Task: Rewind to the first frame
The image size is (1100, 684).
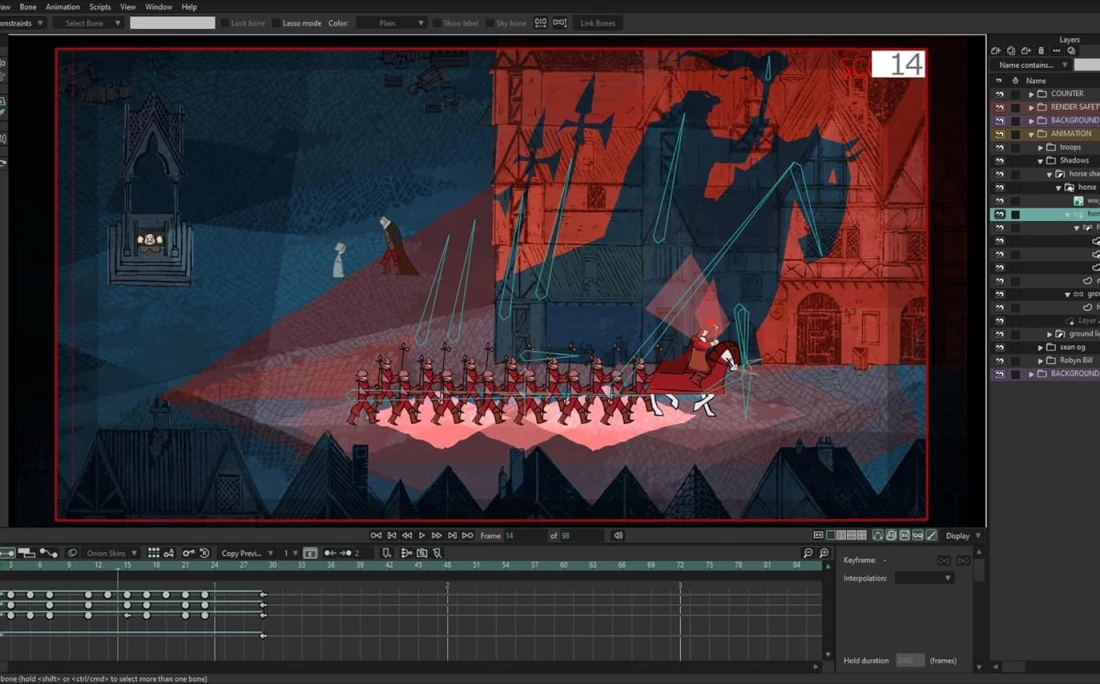Action: tap(376, 536)
